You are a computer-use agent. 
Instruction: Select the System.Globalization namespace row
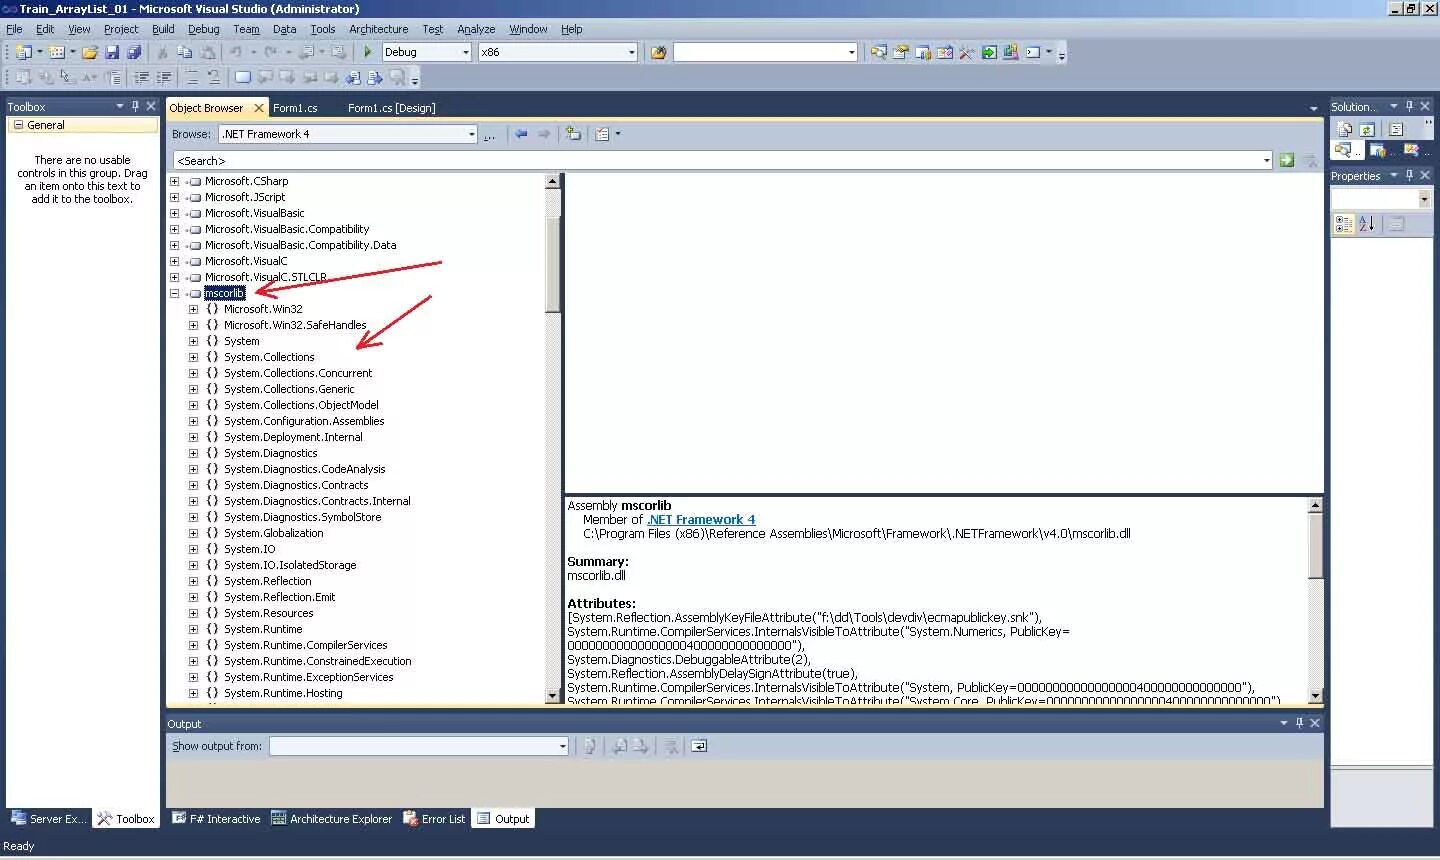pyautogui.click(x=273, y=533)
